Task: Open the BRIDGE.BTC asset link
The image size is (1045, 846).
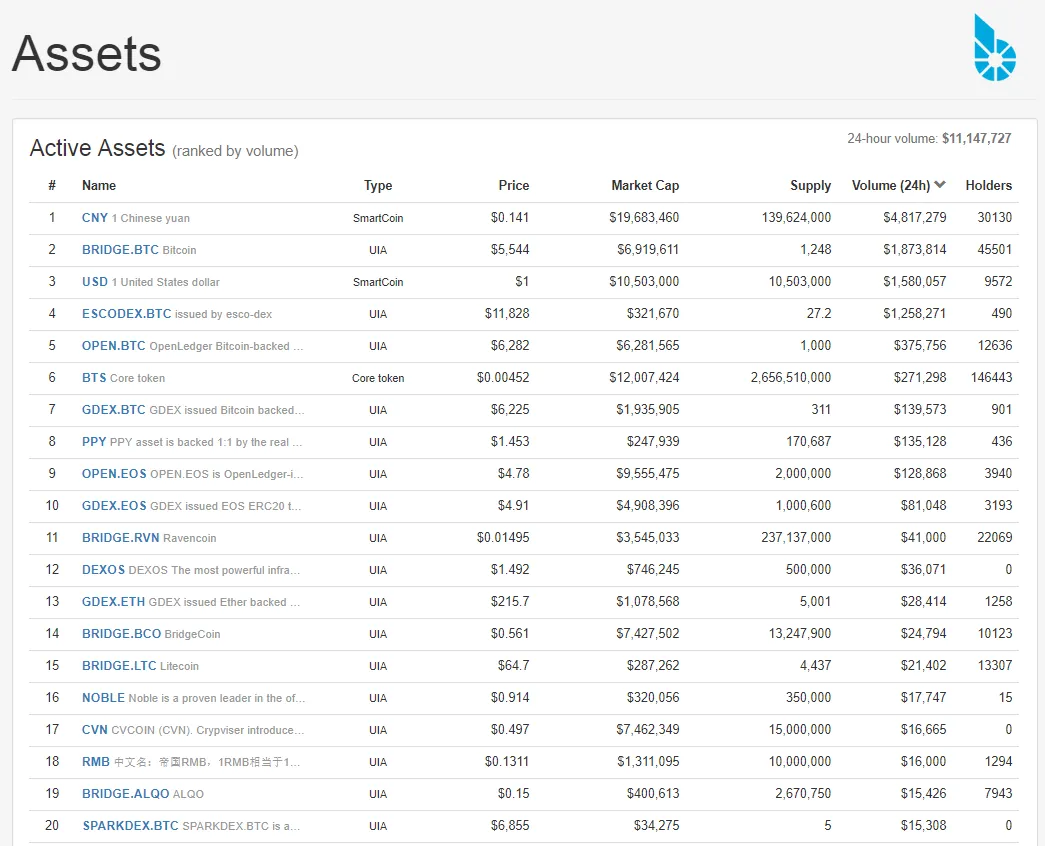Action: pos(120,249)
